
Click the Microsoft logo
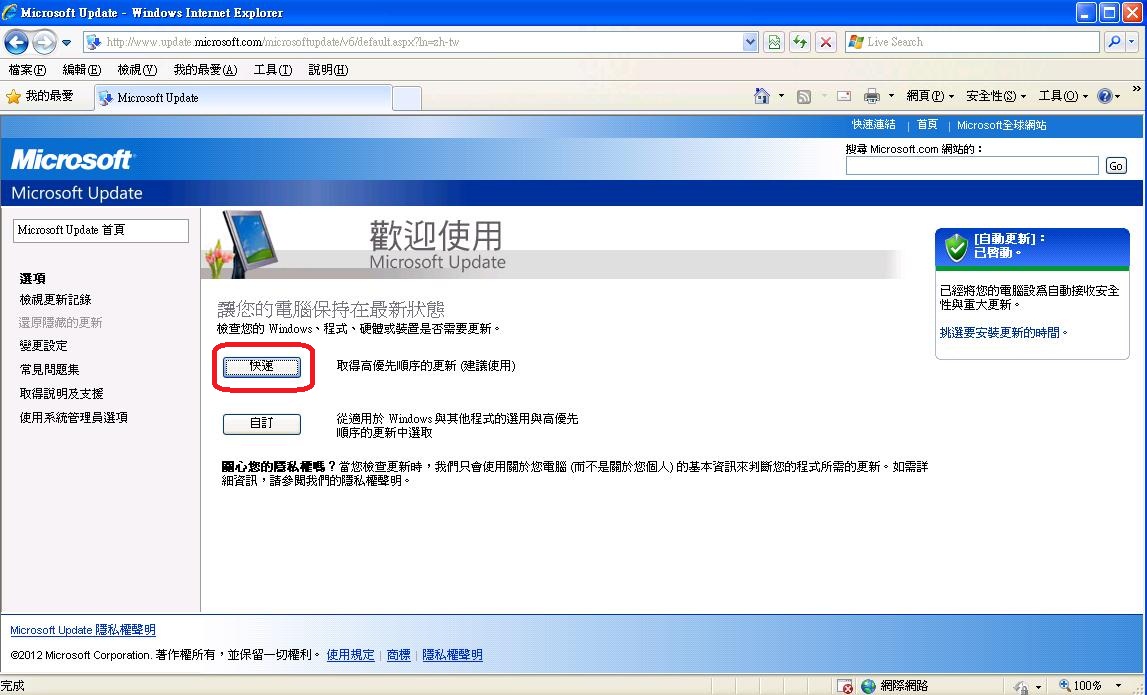[72, 159]
